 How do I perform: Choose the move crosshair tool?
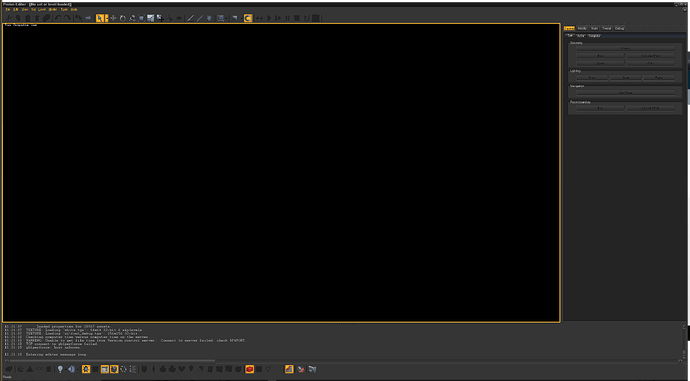tap(113, 18)
